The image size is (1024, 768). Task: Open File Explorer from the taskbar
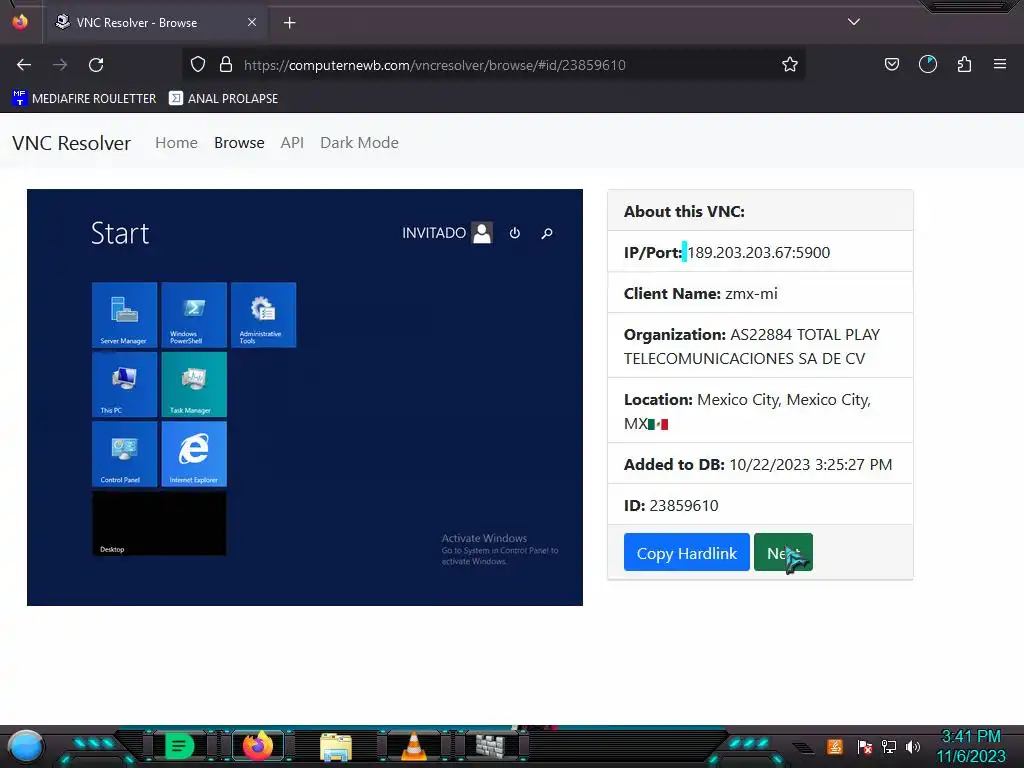(336, 746)
